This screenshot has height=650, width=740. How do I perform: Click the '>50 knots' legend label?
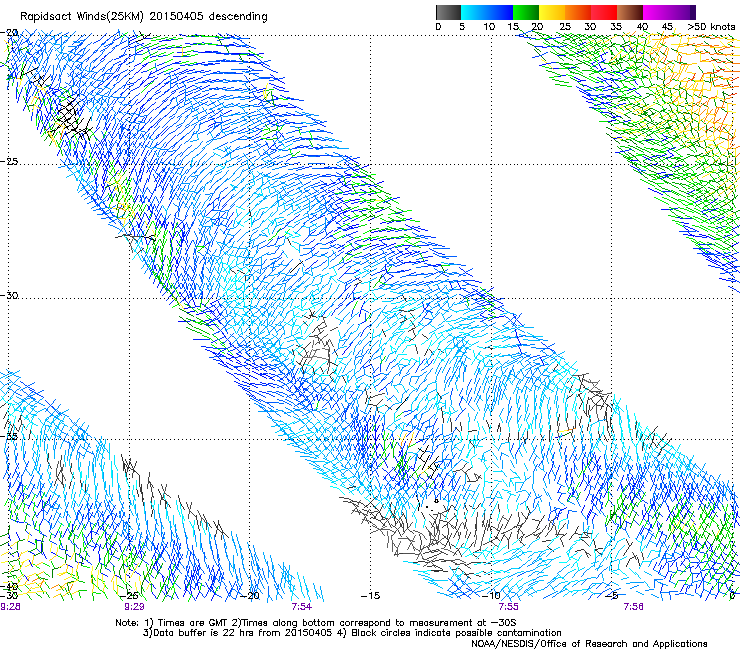(711, 27)
